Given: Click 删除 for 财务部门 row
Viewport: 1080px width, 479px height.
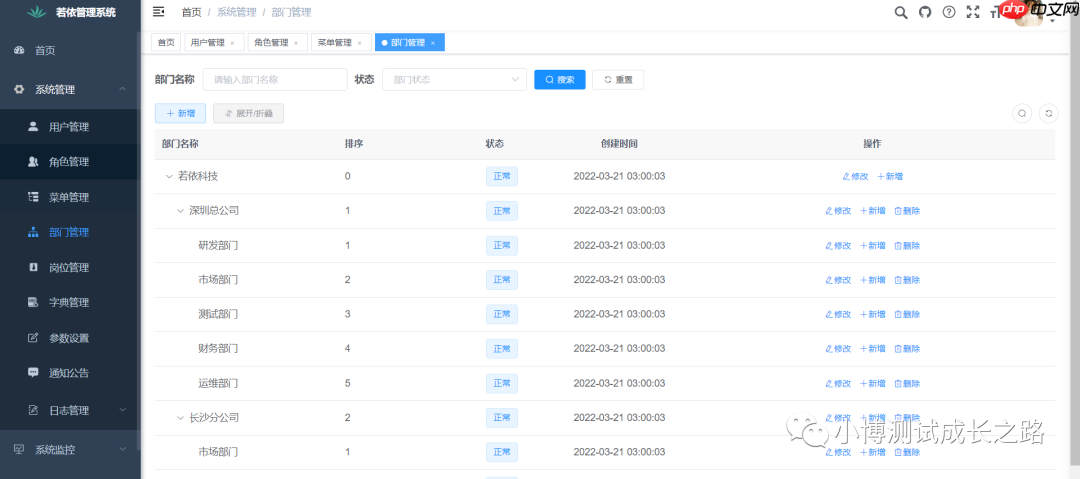Looking at the screenshot, I should tap(907, 349).
